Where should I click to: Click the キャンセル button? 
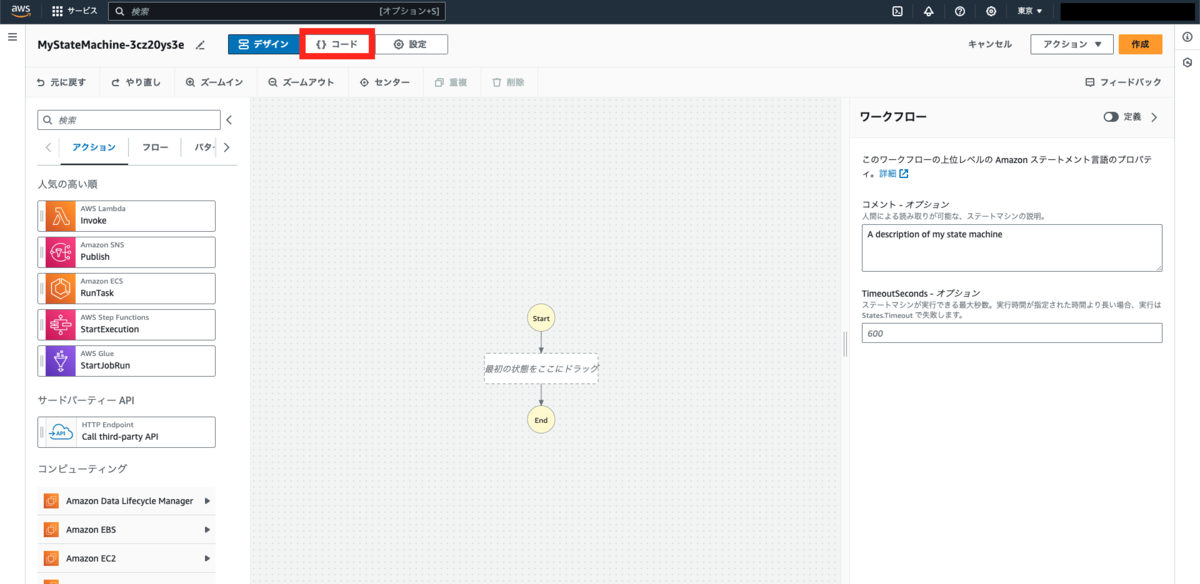pyautogui.click(x=990, y=44)
